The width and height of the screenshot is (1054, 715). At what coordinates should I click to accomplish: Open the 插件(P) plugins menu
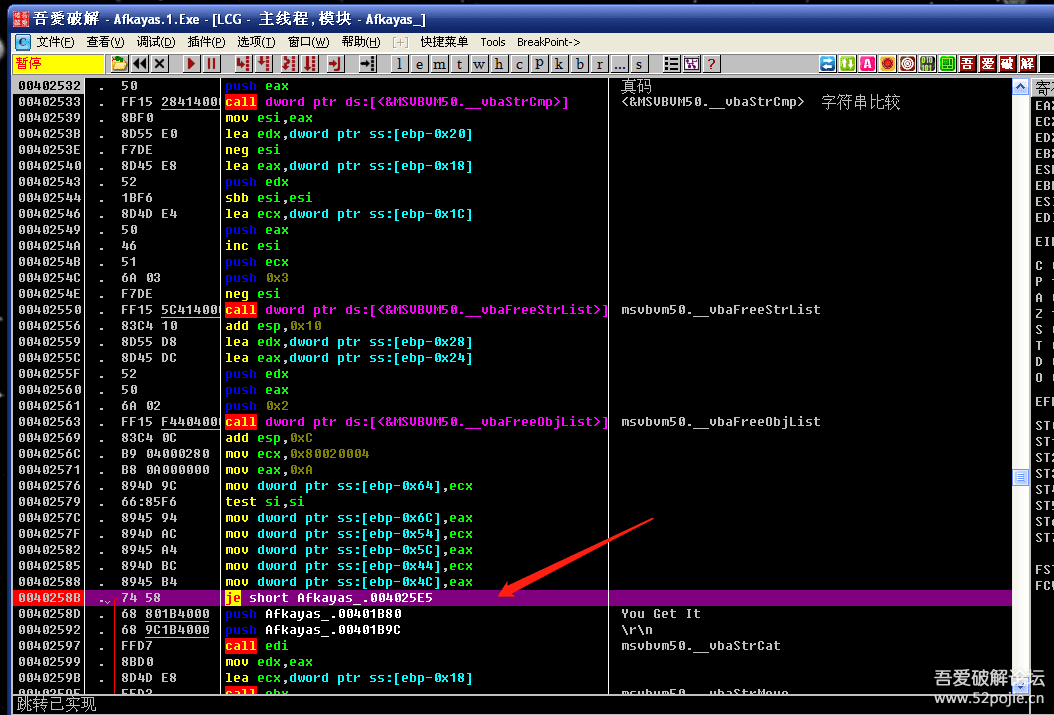click(206, 42)
